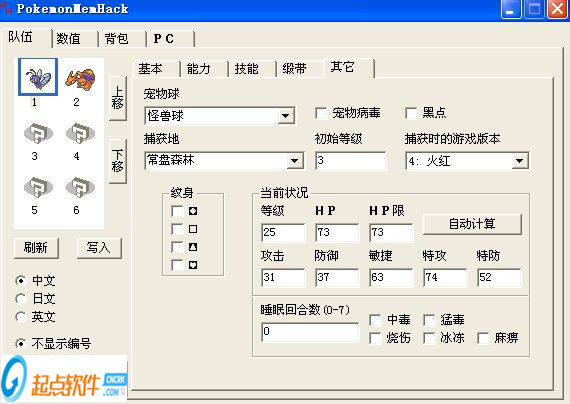Toggle the 中毒 status checkbox
The image size is (570, 404).
coord(375,320)
